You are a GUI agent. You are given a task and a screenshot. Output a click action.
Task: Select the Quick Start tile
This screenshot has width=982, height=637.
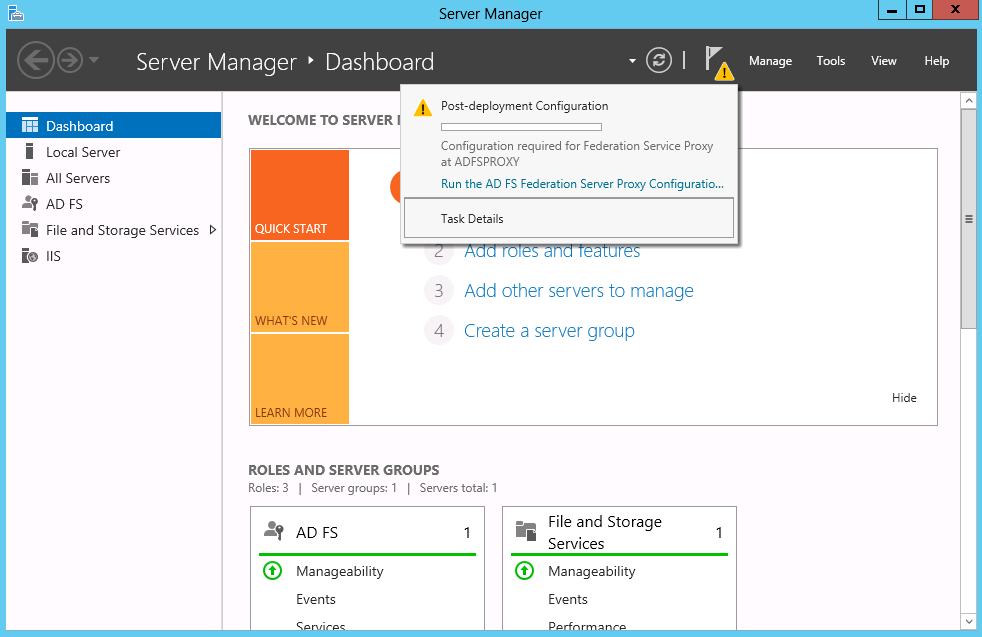[299, 195]
